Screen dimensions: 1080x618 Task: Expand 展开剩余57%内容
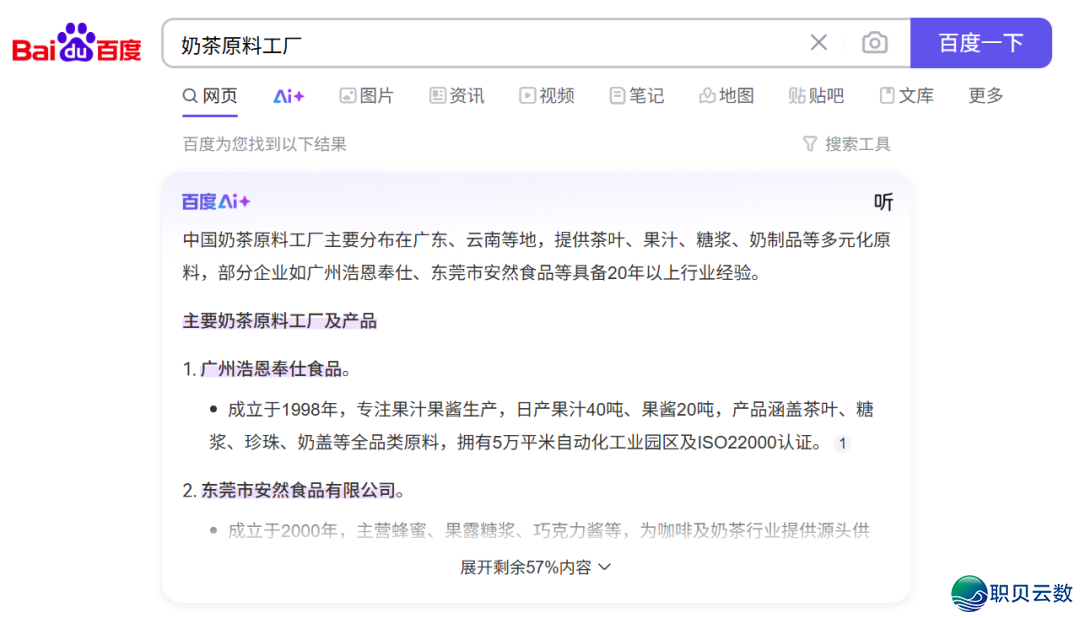[x=535, y=567]
